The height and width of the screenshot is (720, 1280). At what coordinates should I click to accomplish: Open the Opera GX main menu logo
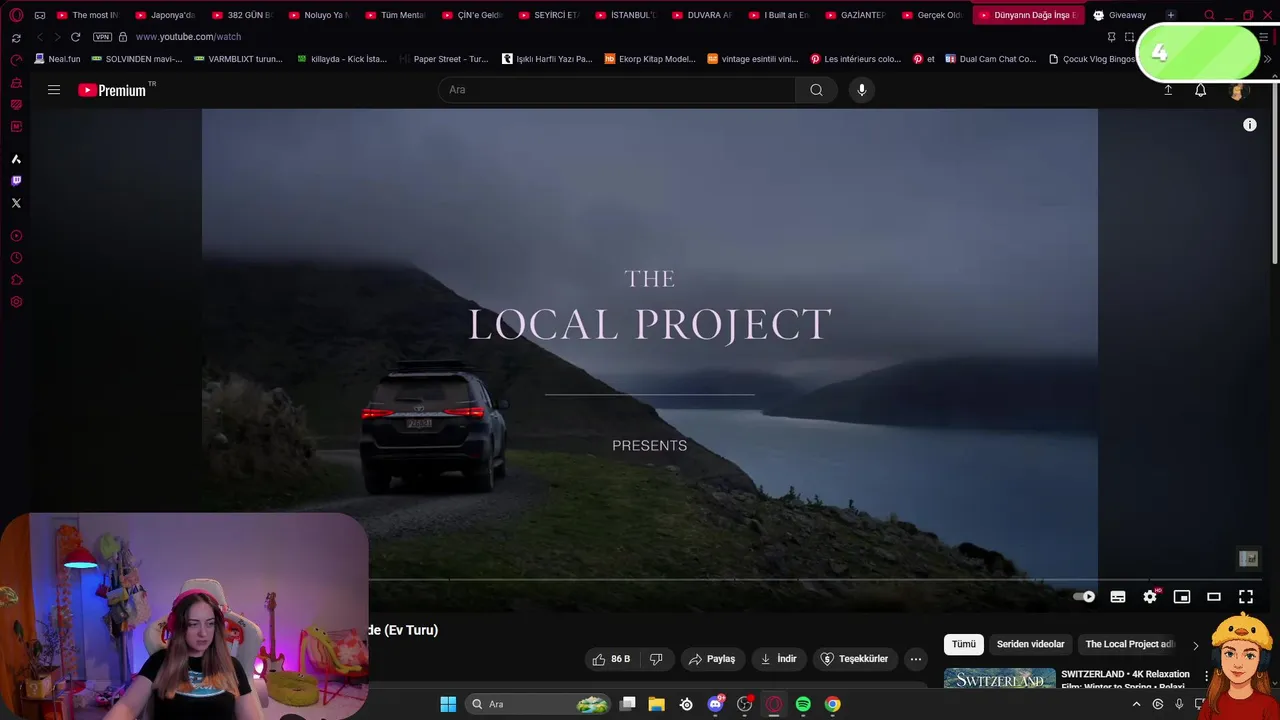16,15
